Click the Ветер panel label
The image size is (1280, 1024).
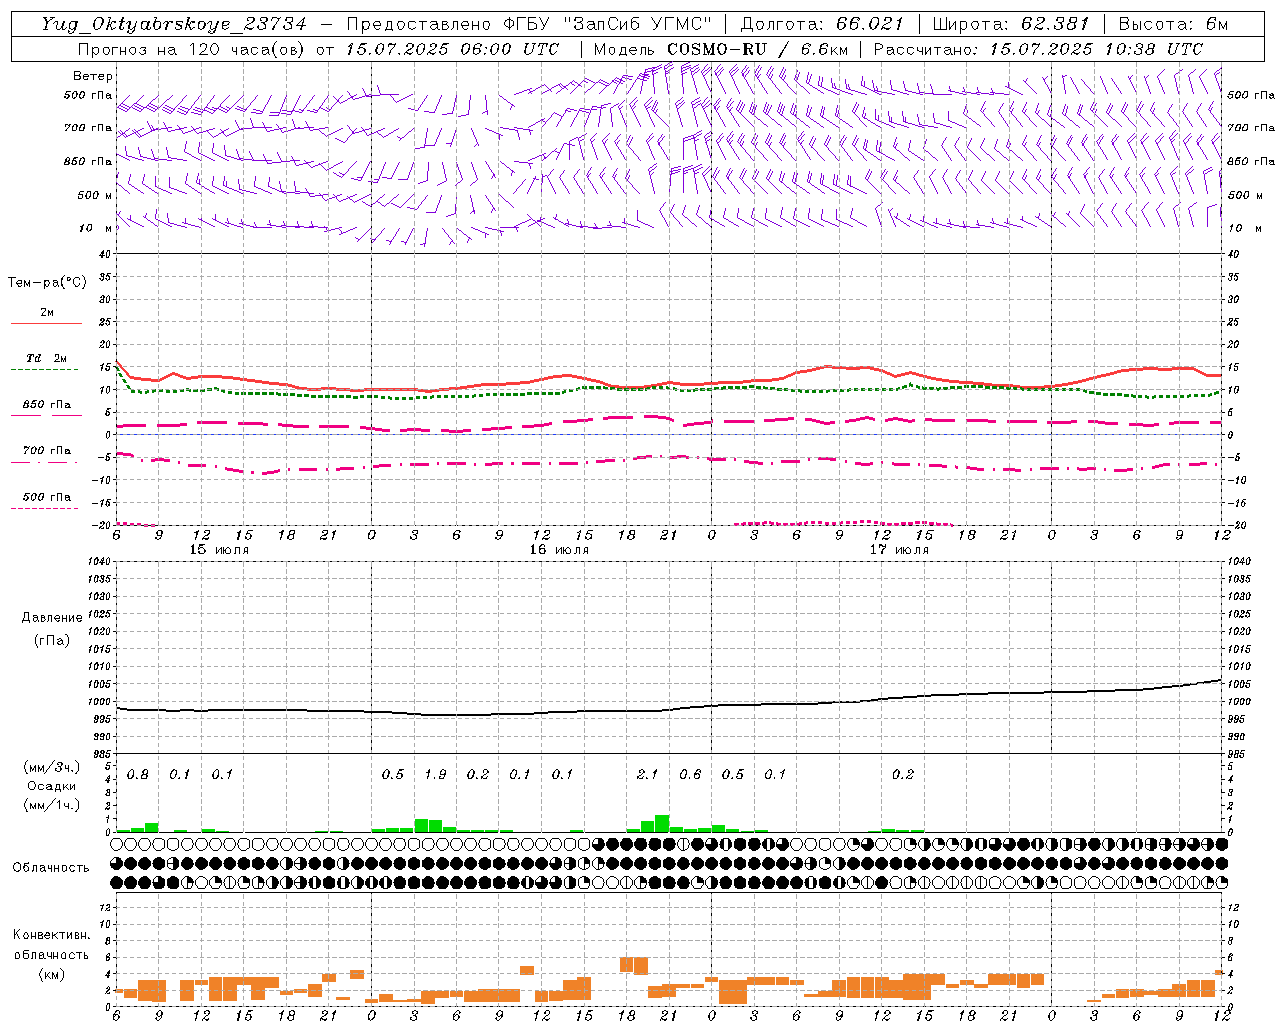coord(92,76)
